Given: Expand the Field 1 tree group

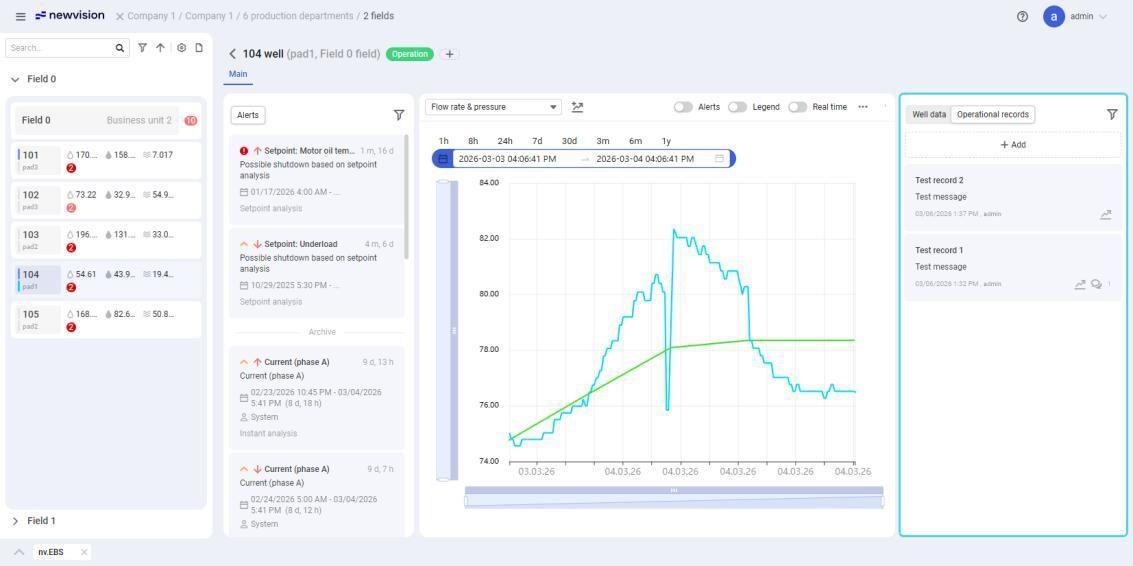Looking at the screenshot, I should pos(15,520).
